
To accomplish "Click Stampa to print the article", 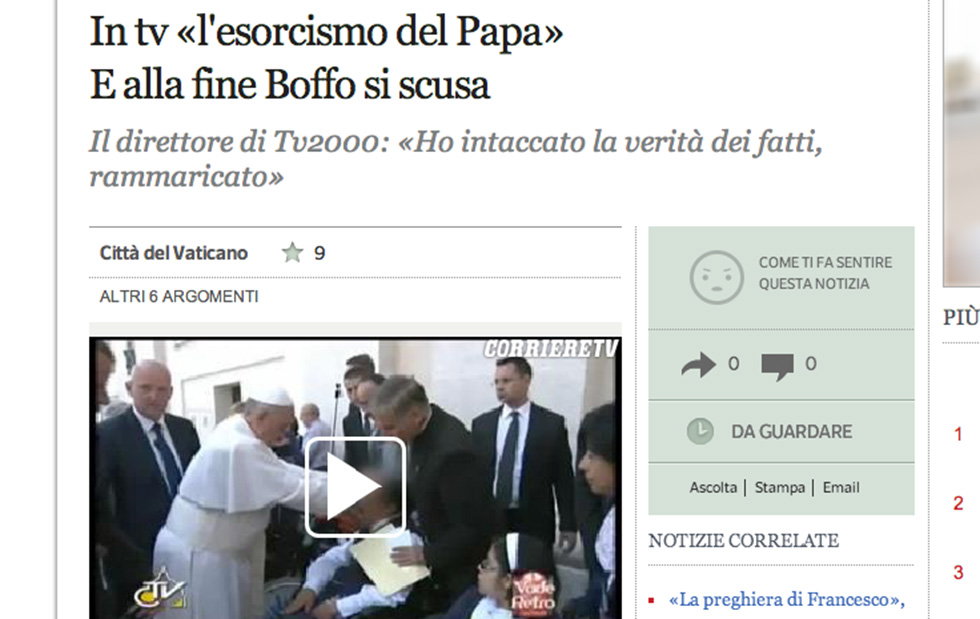I will tap(779, 488).
